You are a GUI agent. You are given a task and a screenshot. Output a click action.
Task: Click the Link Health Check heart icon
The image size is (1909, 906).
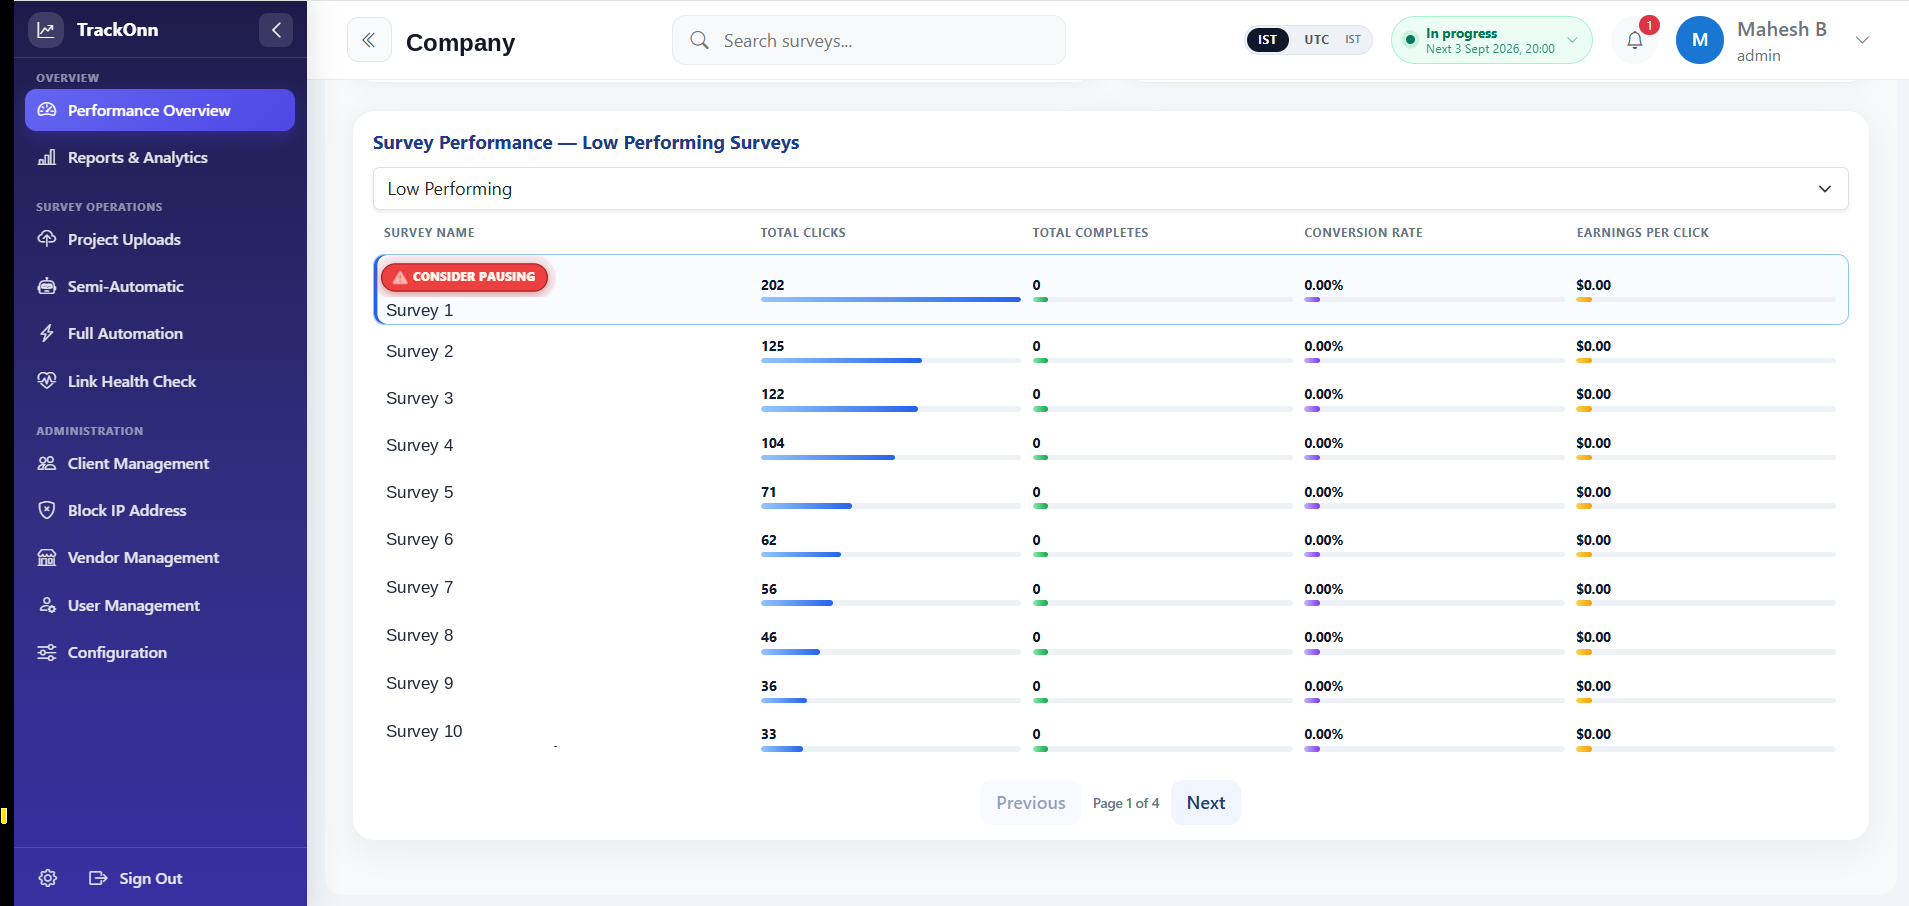pos(47,381)
